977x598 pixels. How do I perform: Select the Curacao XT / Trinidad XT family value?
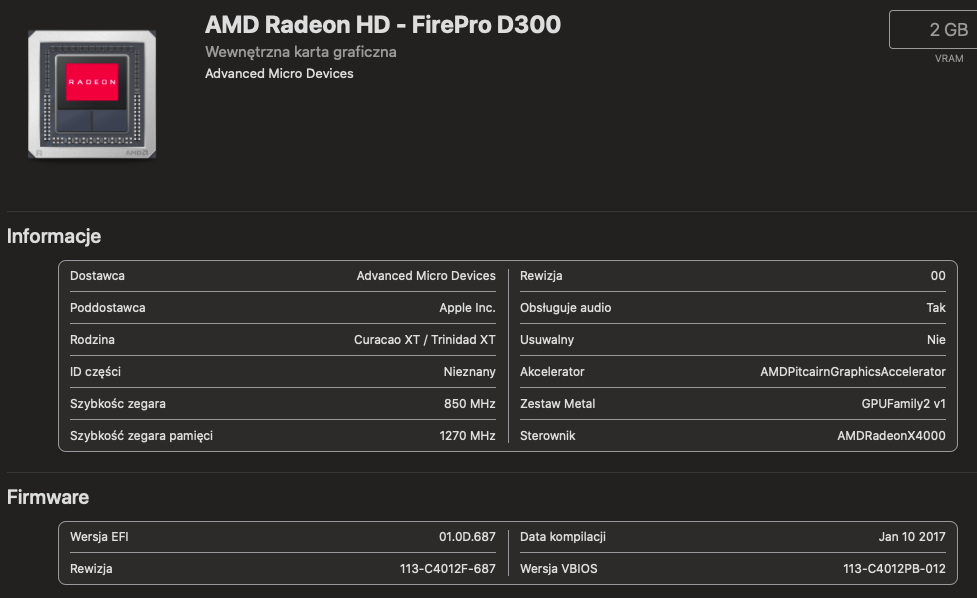[x=424, y=340]
